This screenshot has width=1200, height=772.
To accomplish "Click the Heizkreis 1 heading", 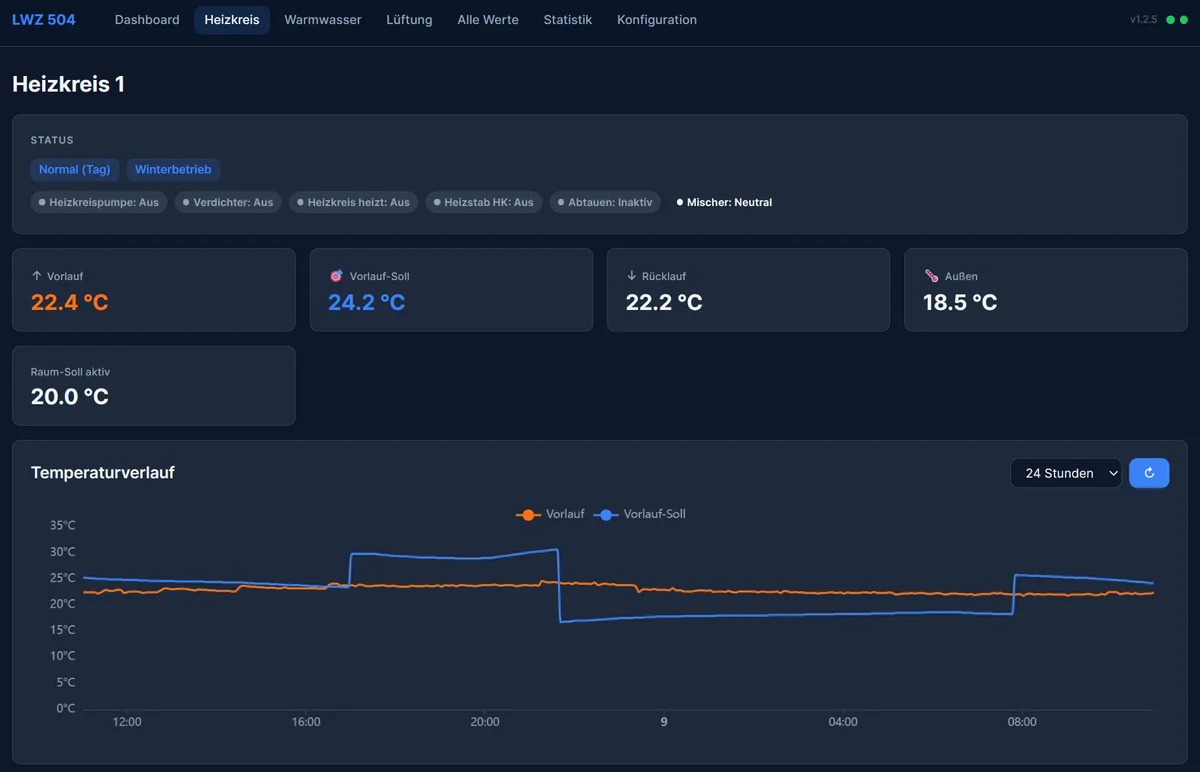I will (x=68, y=84).
